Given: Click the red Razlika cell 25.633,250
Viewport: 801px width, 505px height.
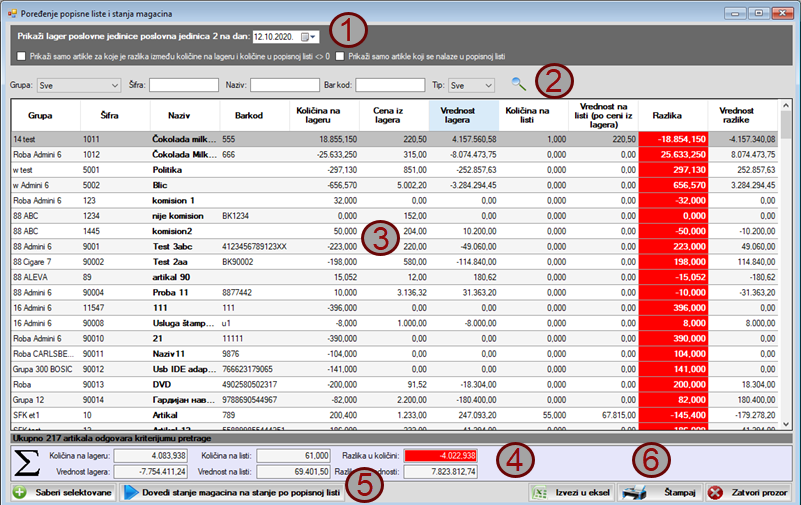Looking at the screenshot, I should (673, 155).
